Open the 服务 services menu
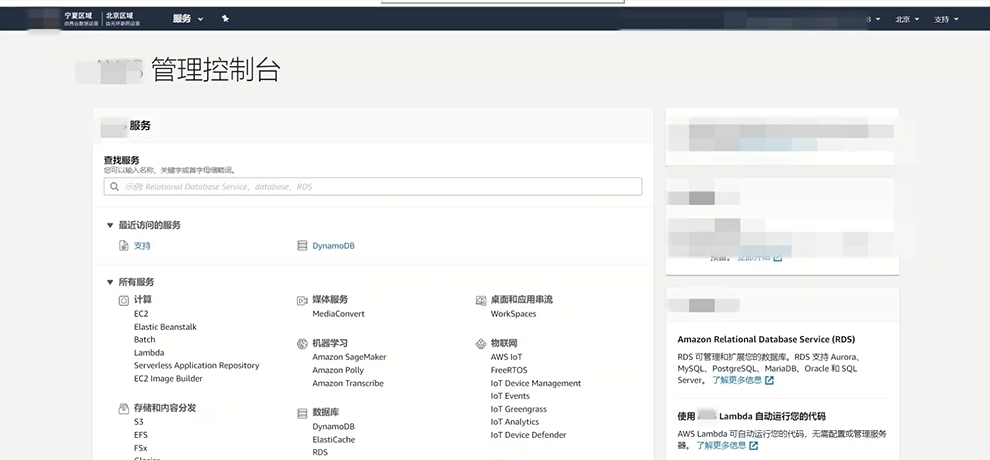 187,19
